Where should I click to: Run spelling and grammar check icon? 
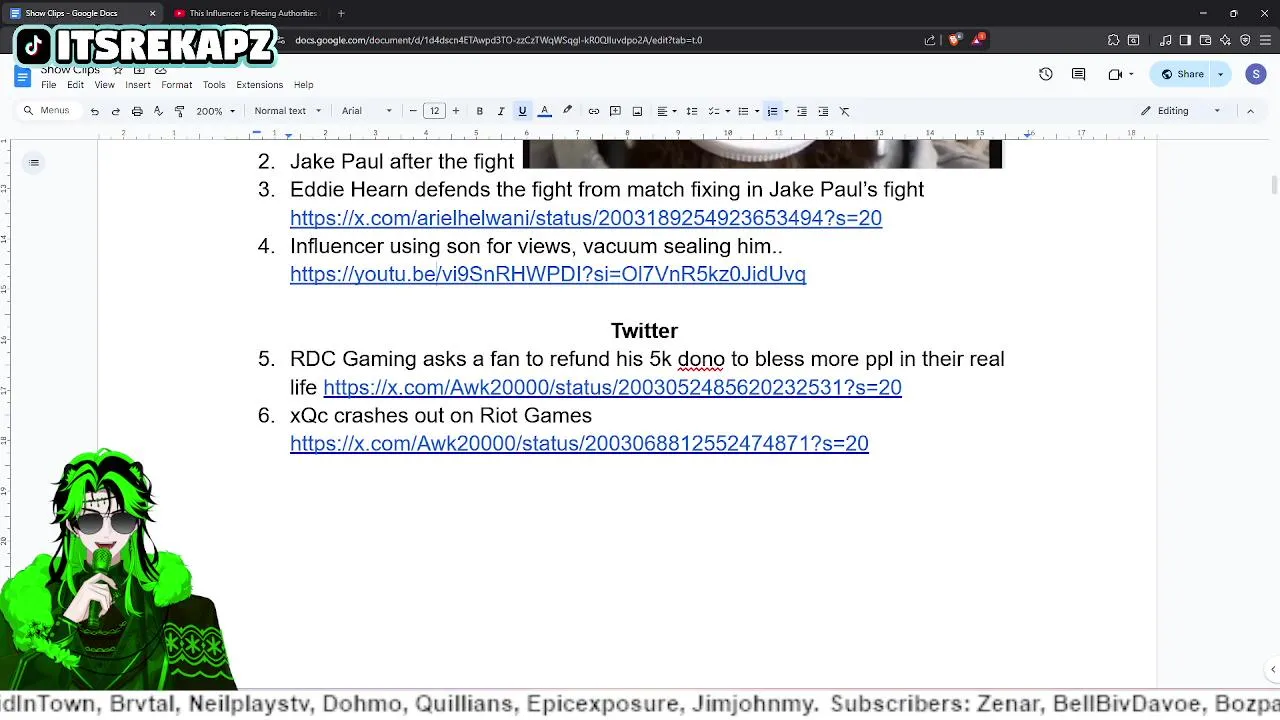pyautogui.click(x=158, y=111)
